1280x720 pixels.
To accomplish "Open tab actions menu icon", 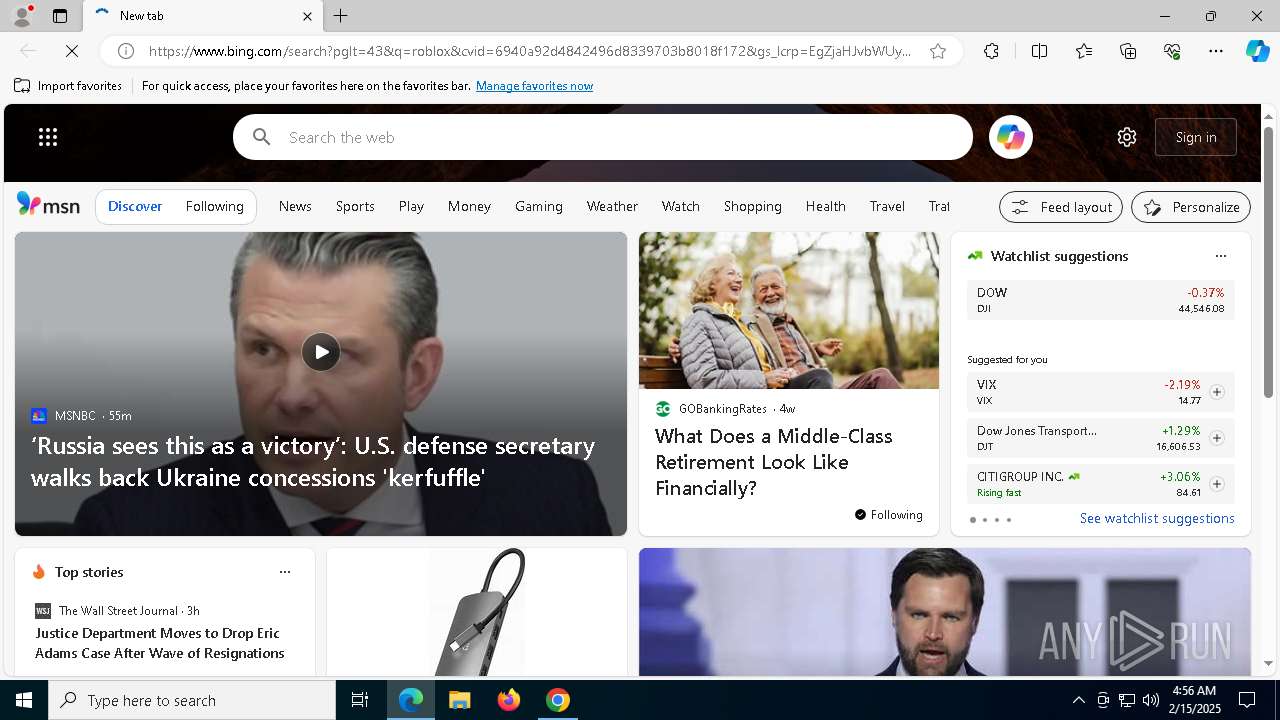I will tap(60, 16).
